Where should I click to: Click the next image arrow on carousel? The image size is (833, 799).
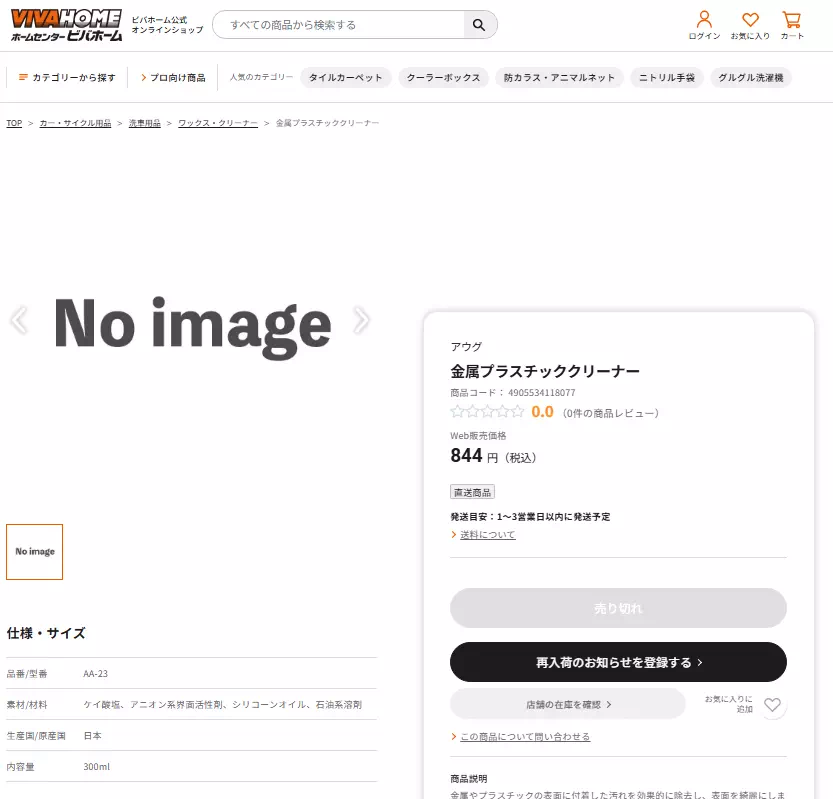(x=361, y=320)
